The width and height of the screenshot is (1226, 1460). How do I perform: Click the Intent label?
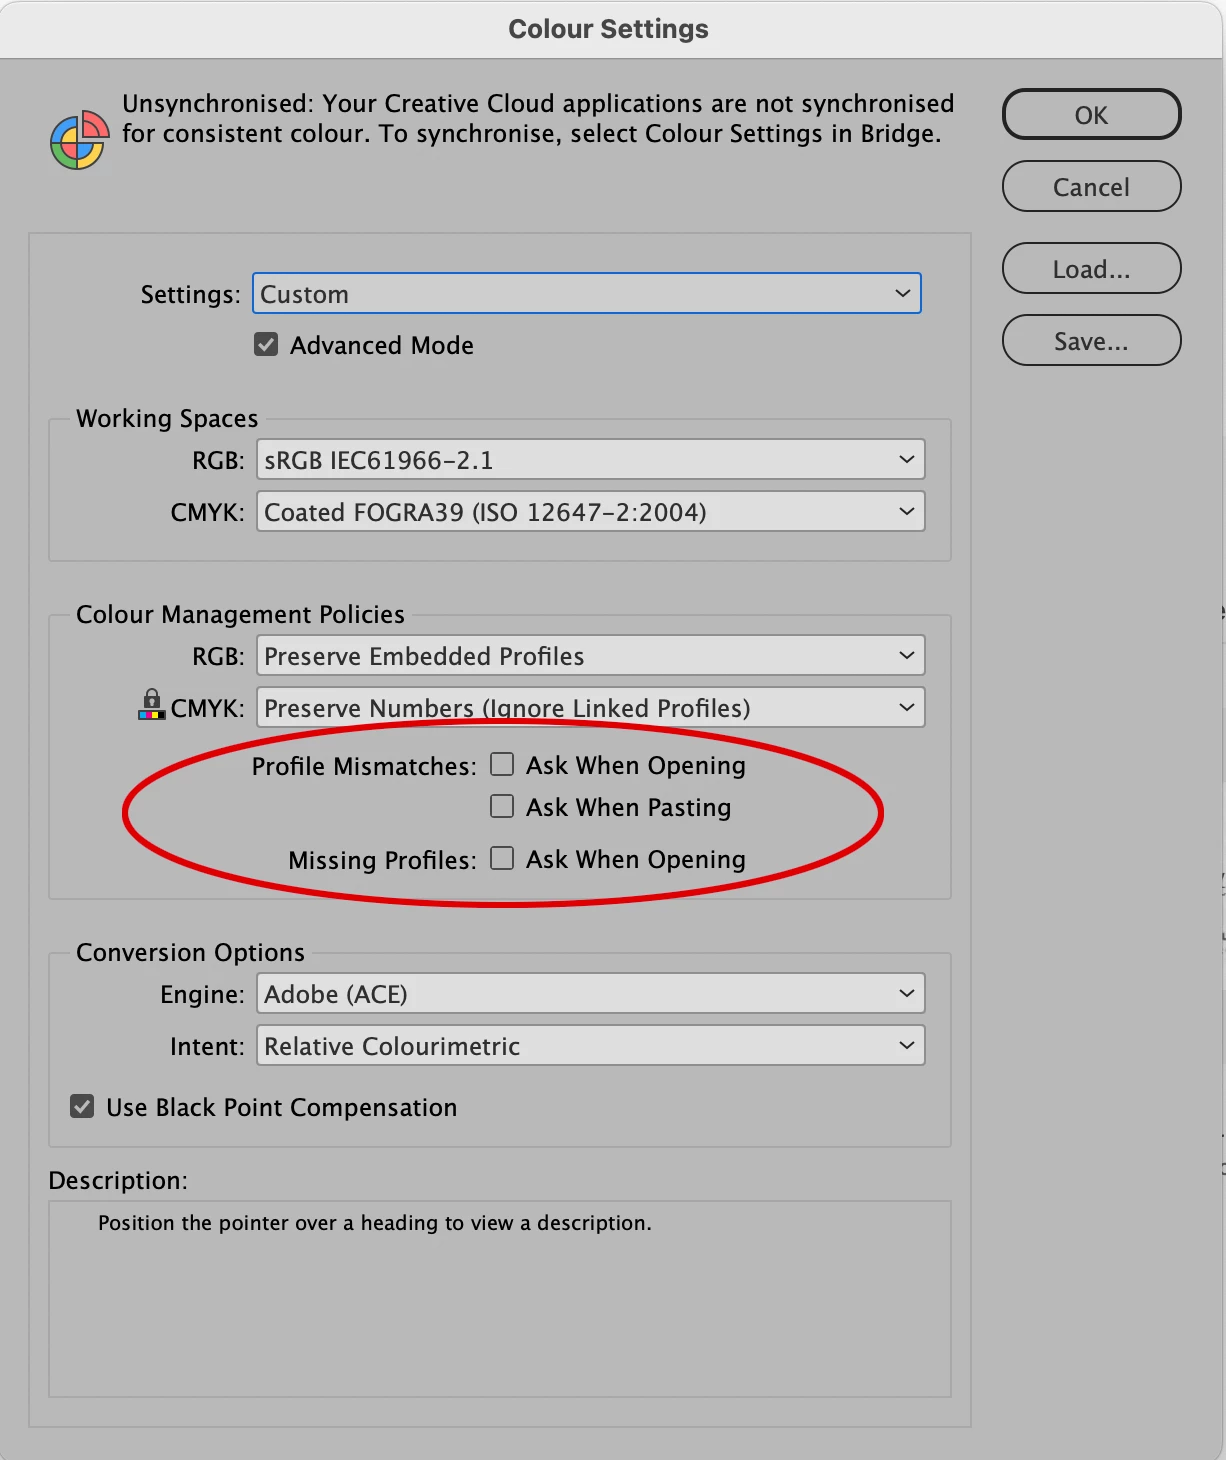coord(207,1046)
